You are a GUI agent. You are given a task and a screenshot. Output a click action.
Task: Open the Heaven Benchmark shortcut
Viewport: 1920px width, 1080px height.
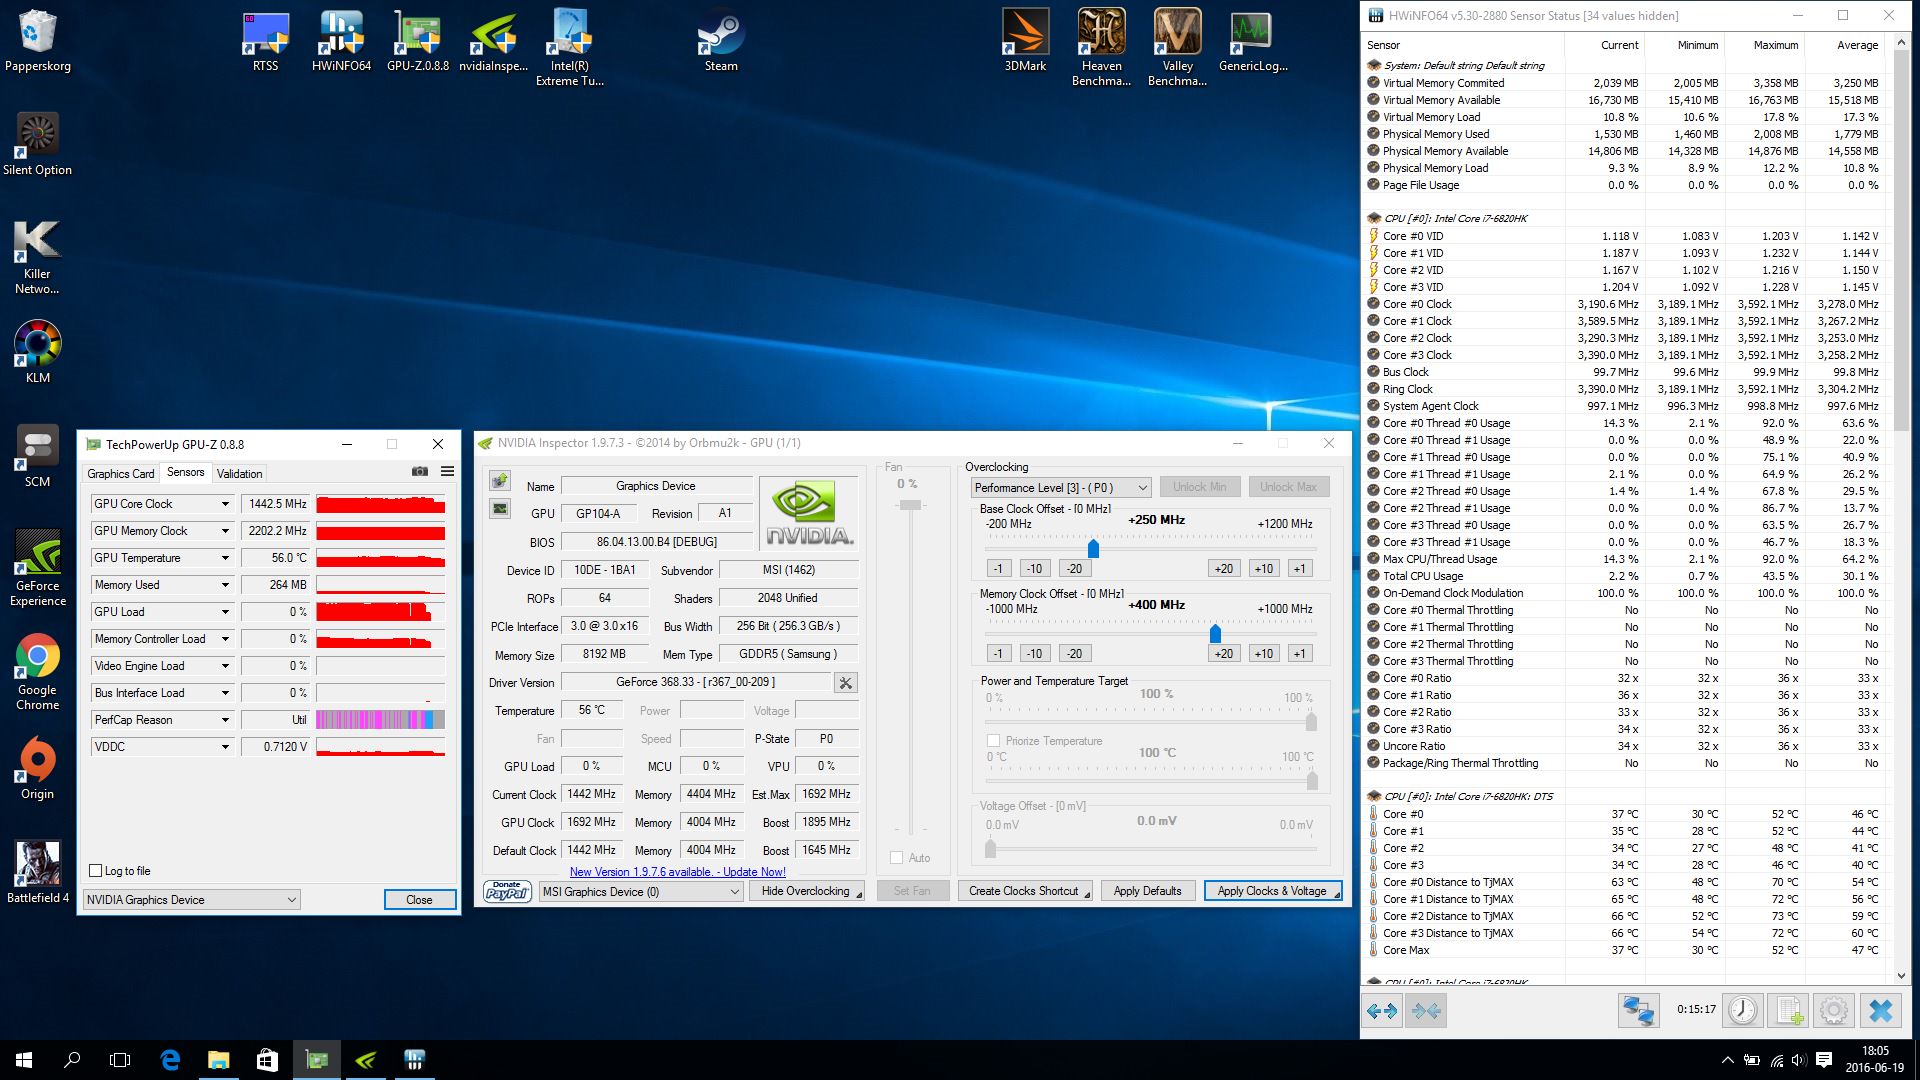coord(1101,47)
